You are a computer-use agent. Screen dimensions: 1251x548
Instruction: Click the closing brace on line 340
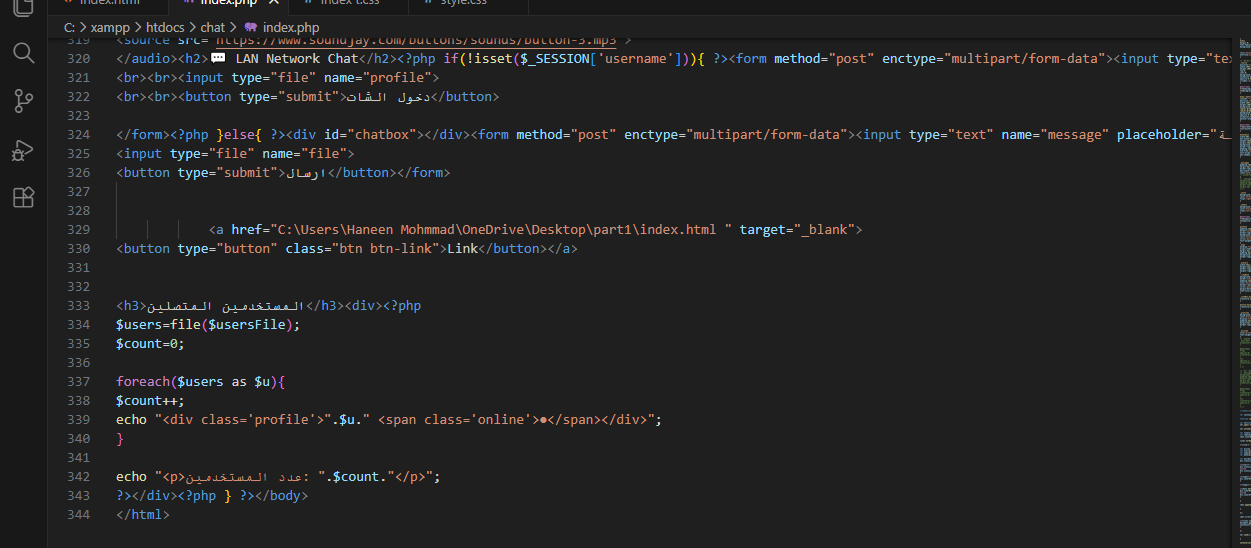[x=120, y=439]
